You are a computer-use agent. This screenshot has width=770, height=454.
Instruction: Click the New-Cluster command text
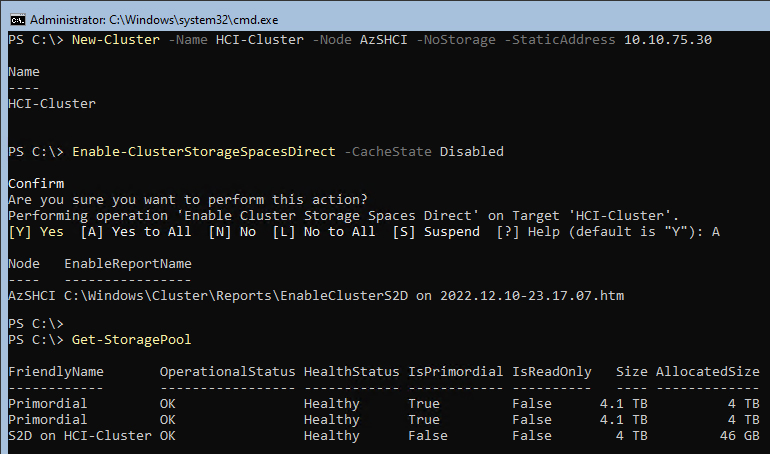[x=116, y=40]
